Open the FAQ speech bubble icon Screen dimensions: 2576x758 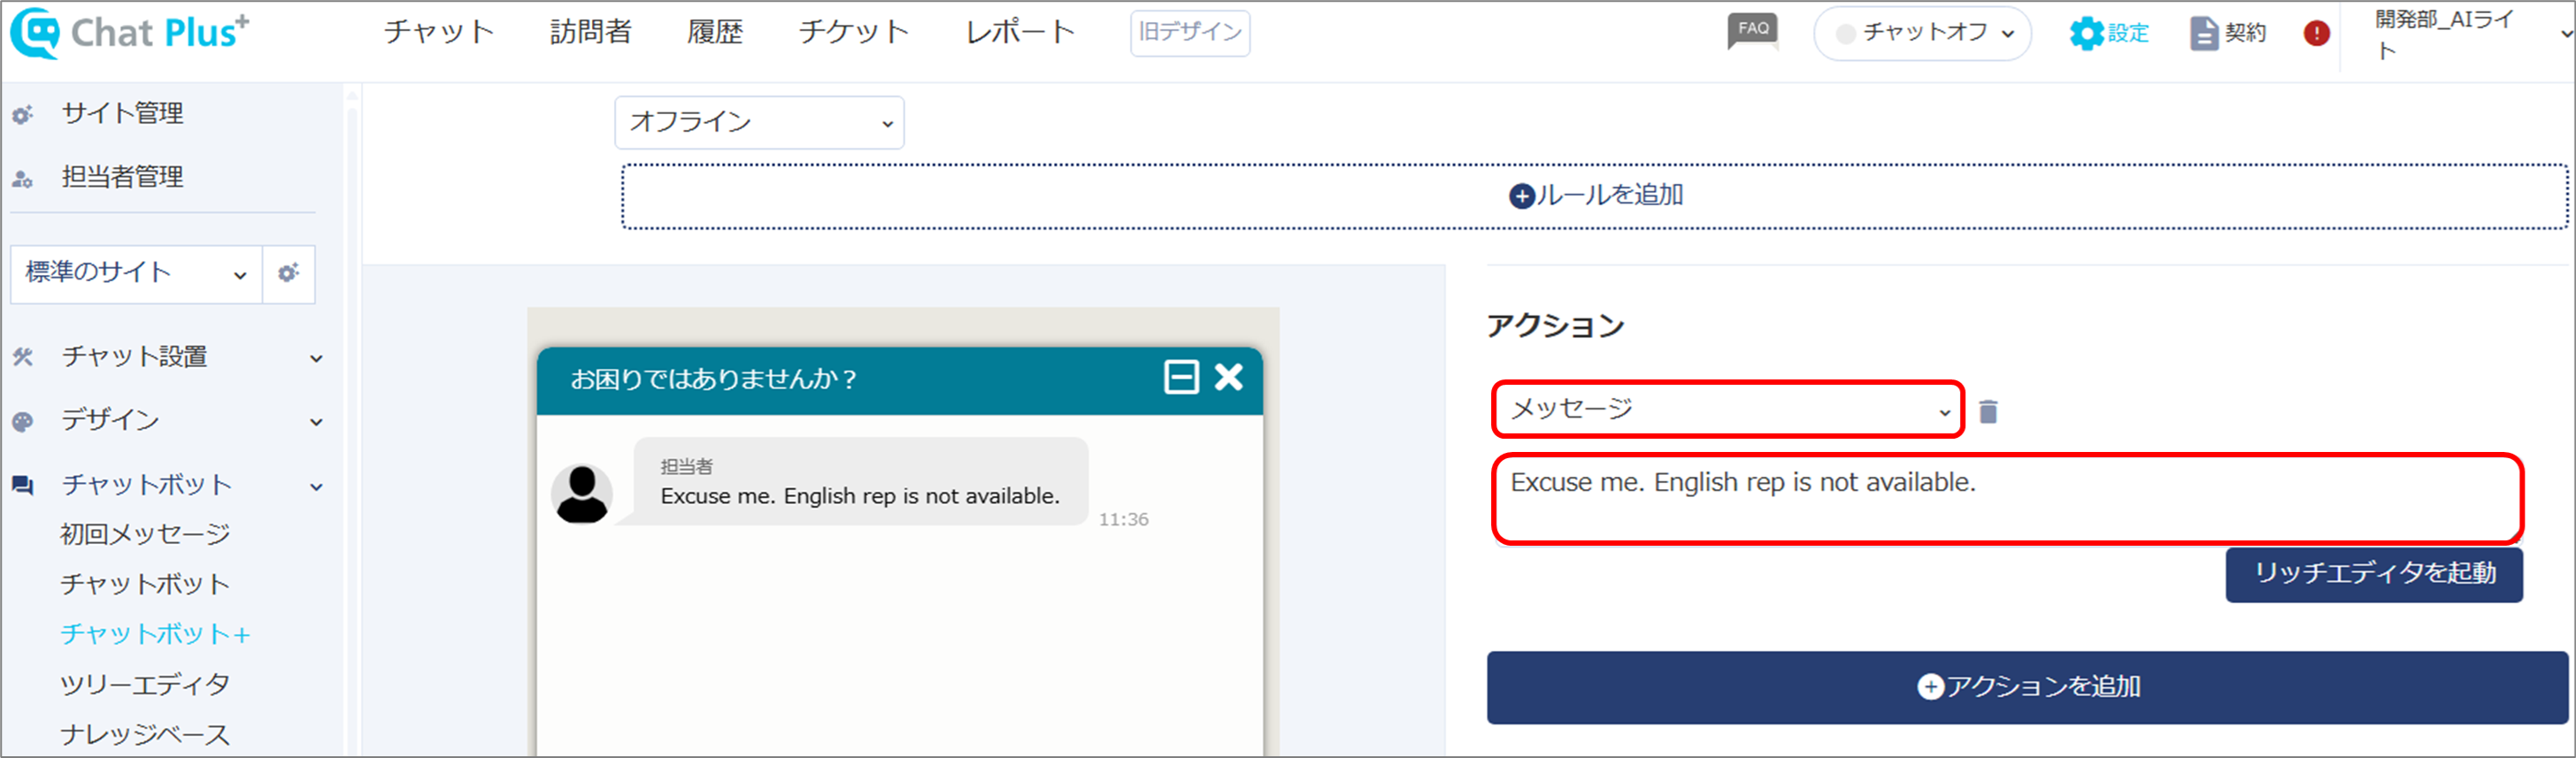click(x=1753, y=31)
